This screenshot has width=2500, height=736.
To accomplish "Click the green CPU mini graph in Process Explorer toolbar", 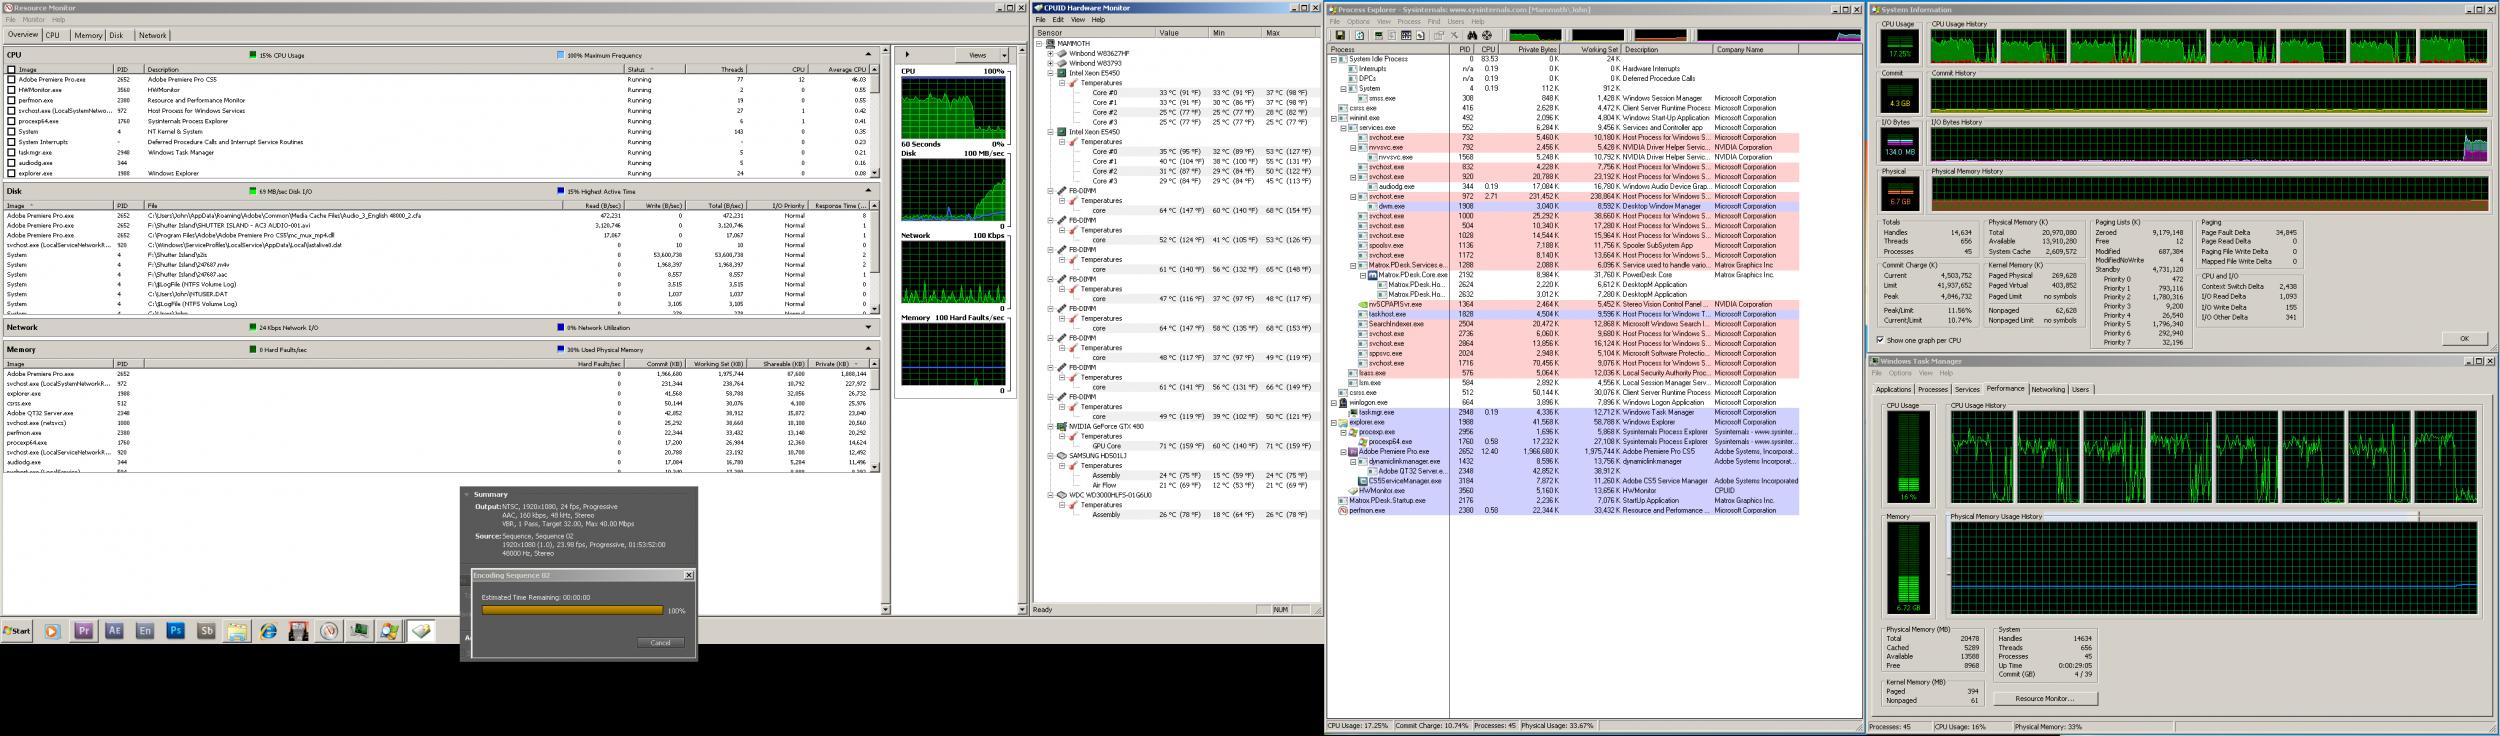I will (x=1535, y=35).
